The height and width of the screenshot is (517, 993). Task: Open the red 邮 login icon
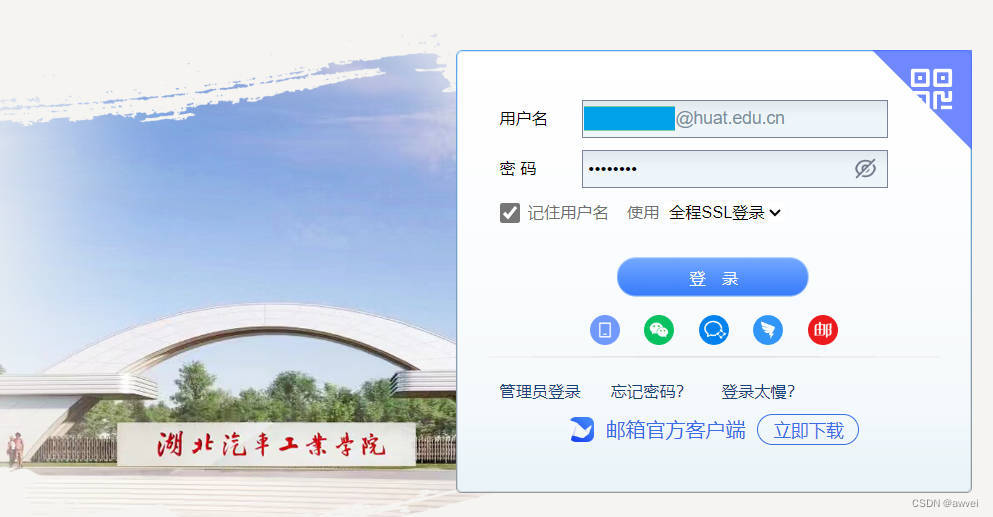(x=823, y=330)
